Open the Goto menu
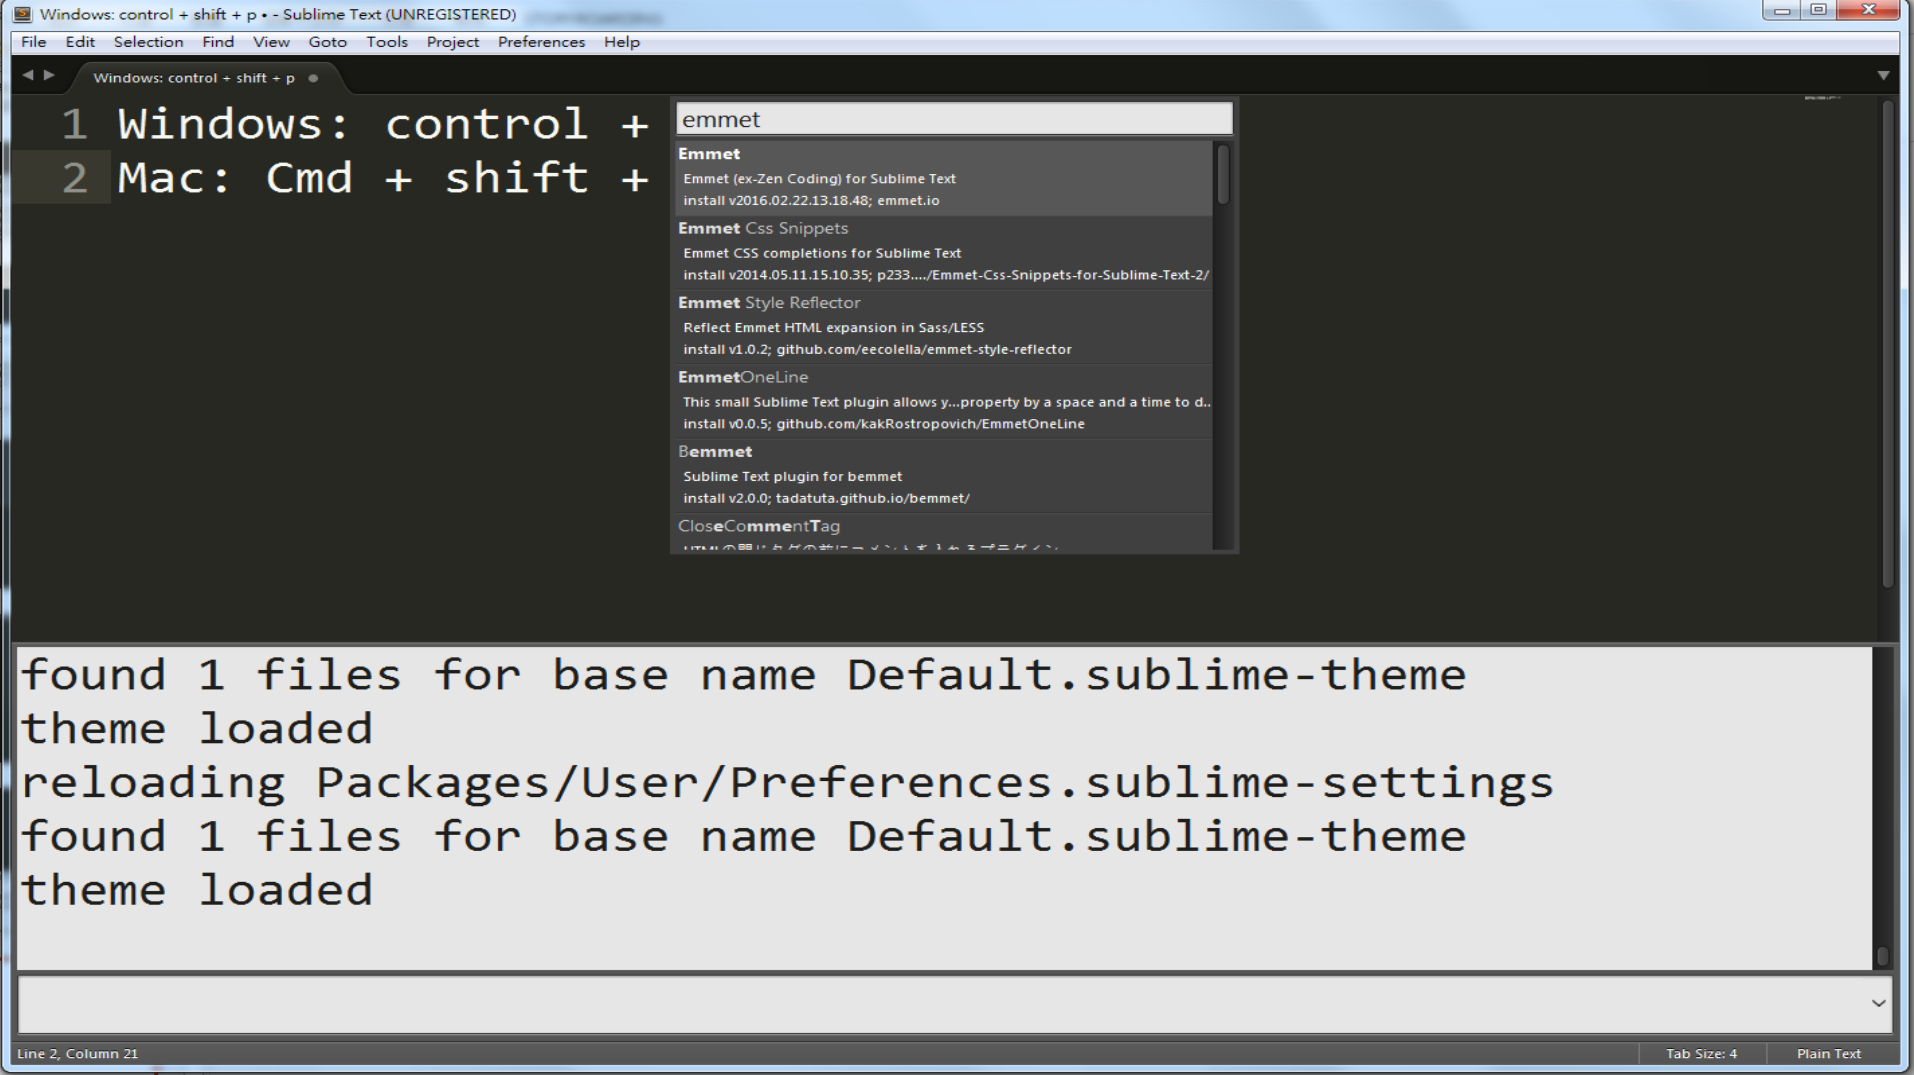The width and height of the screenshot is (1914, 1075). pos(327,42)
